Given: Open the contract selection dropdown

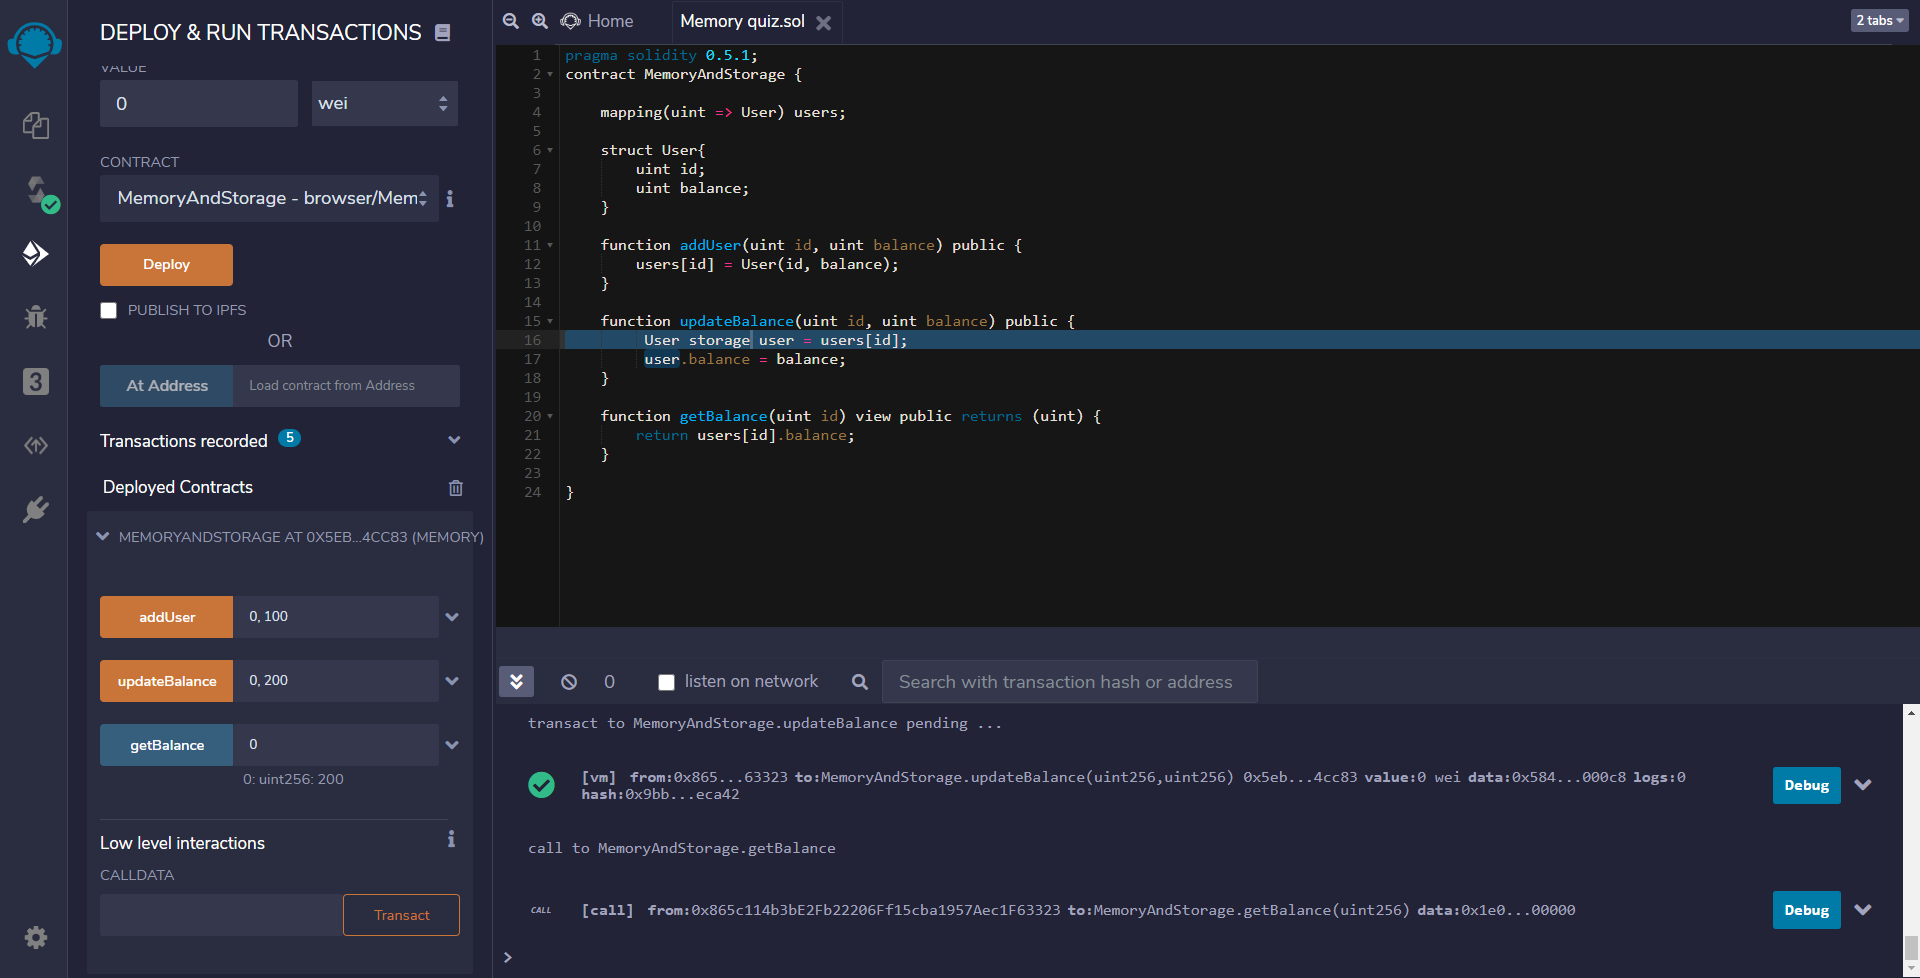Looking at the screenshot, I should click(x=269, y=198).
